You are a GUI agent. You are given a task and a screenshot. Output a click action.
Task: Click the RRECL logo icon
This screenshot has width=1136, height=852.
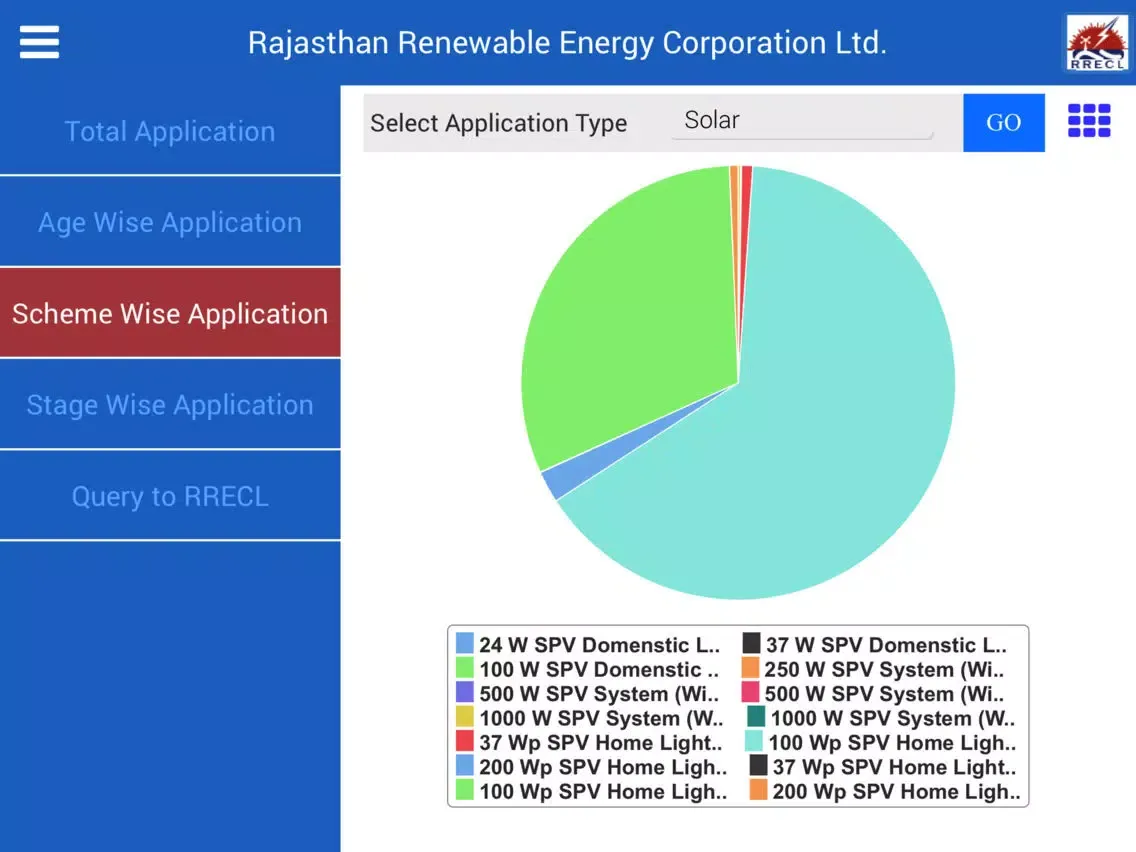(1097, 43)
